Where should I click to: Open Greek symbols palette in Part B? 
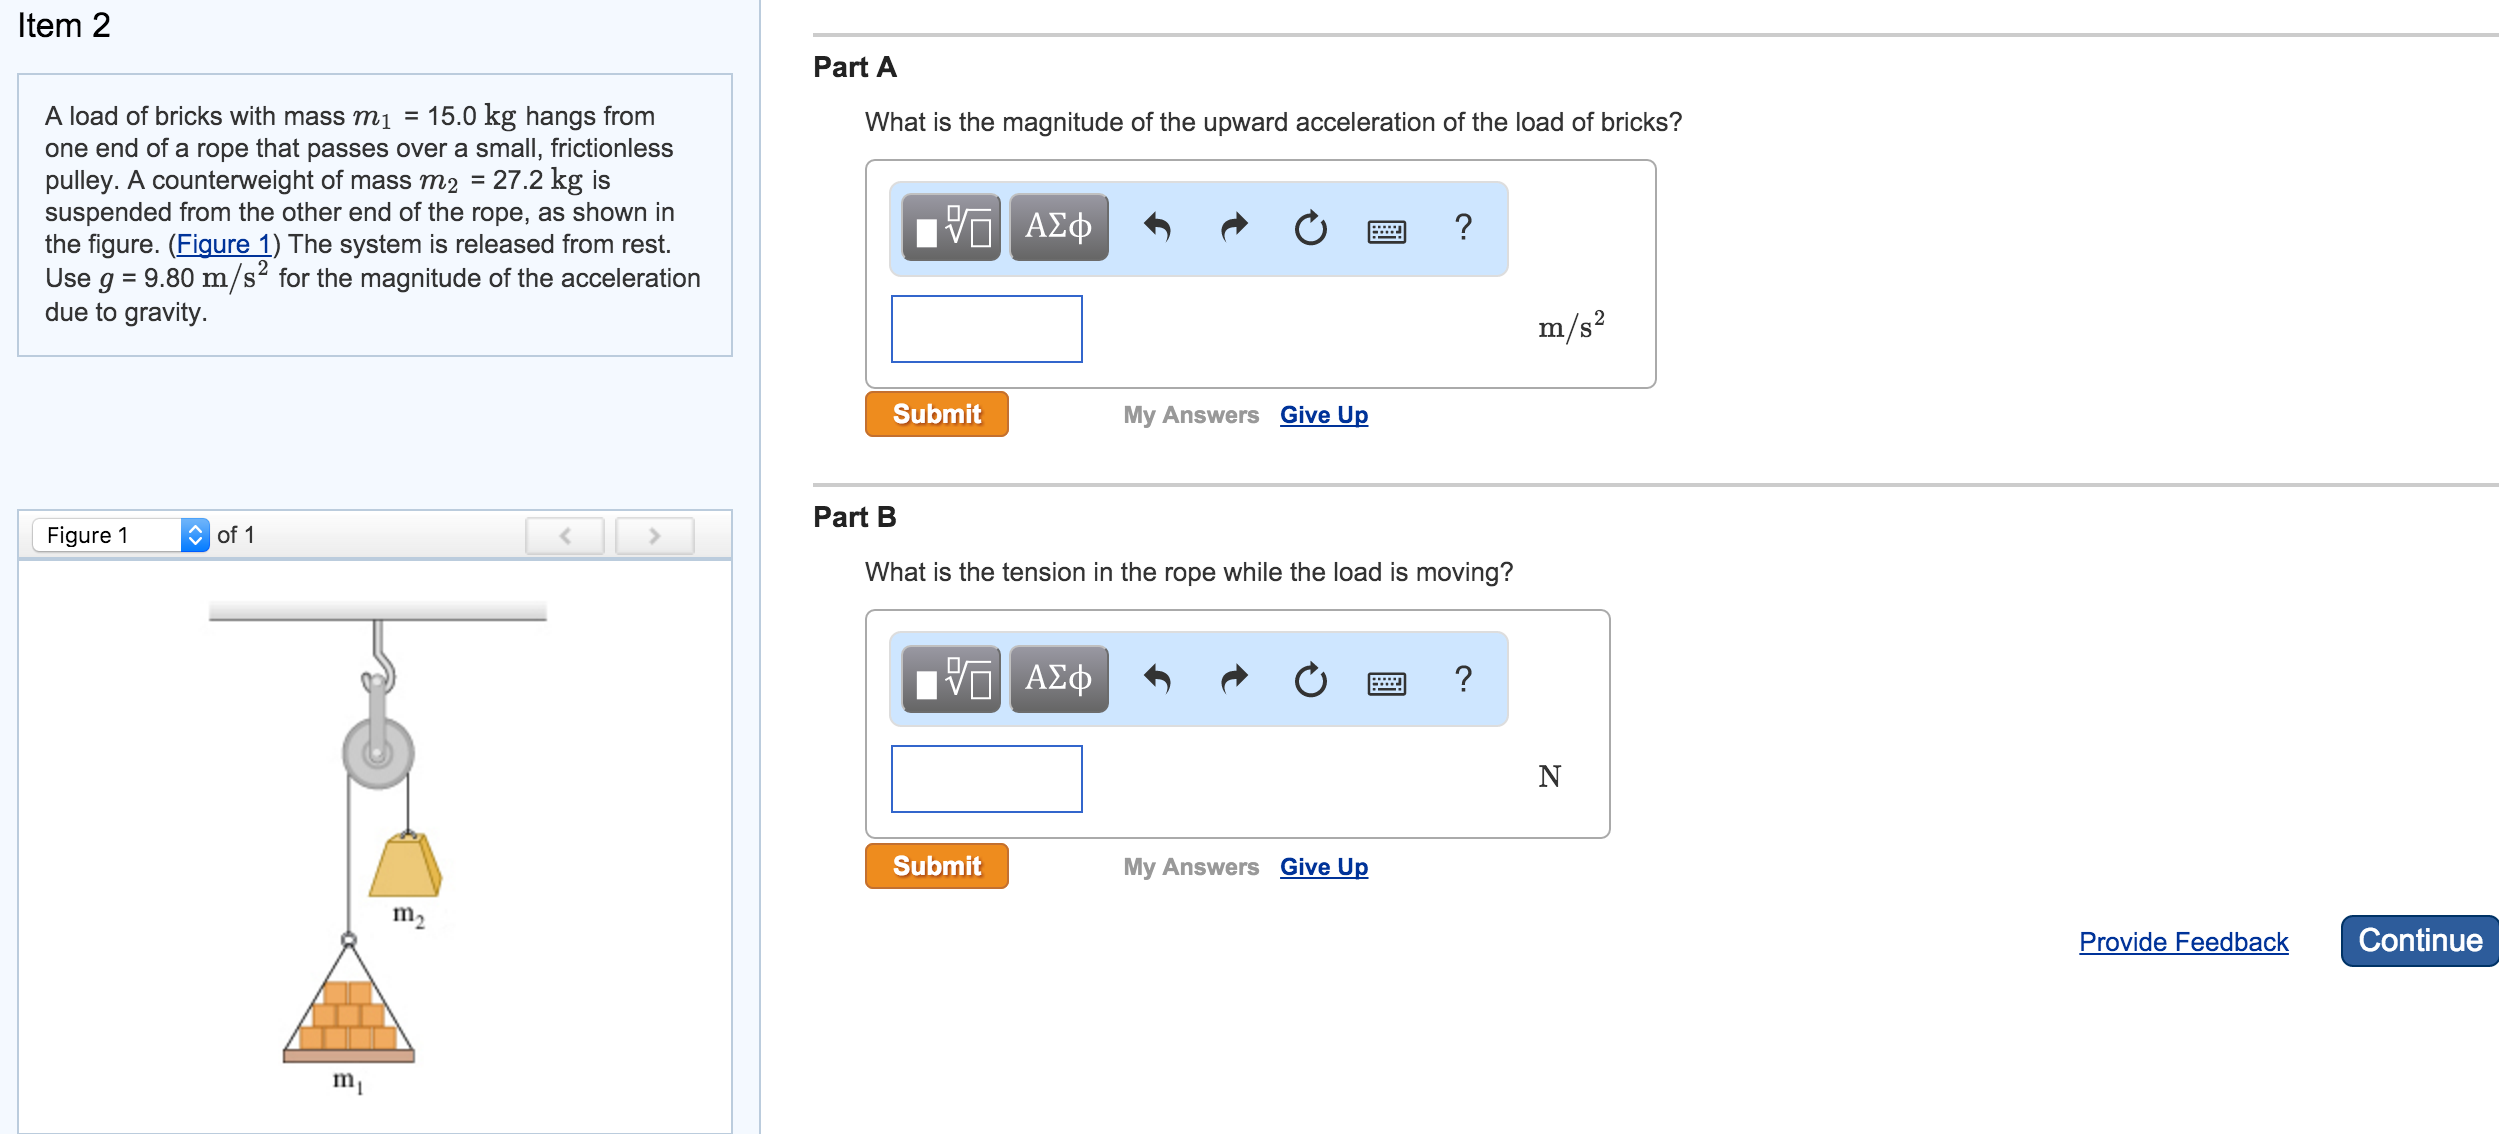point(1059,680)
